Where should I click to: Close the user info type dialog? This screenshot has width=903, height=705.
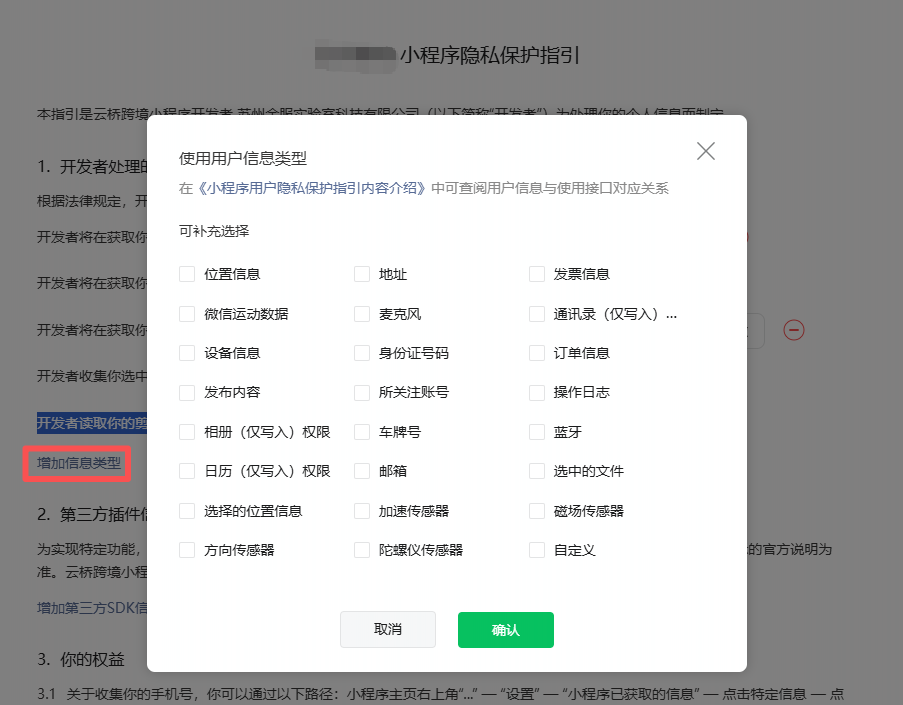pos(705,151)
